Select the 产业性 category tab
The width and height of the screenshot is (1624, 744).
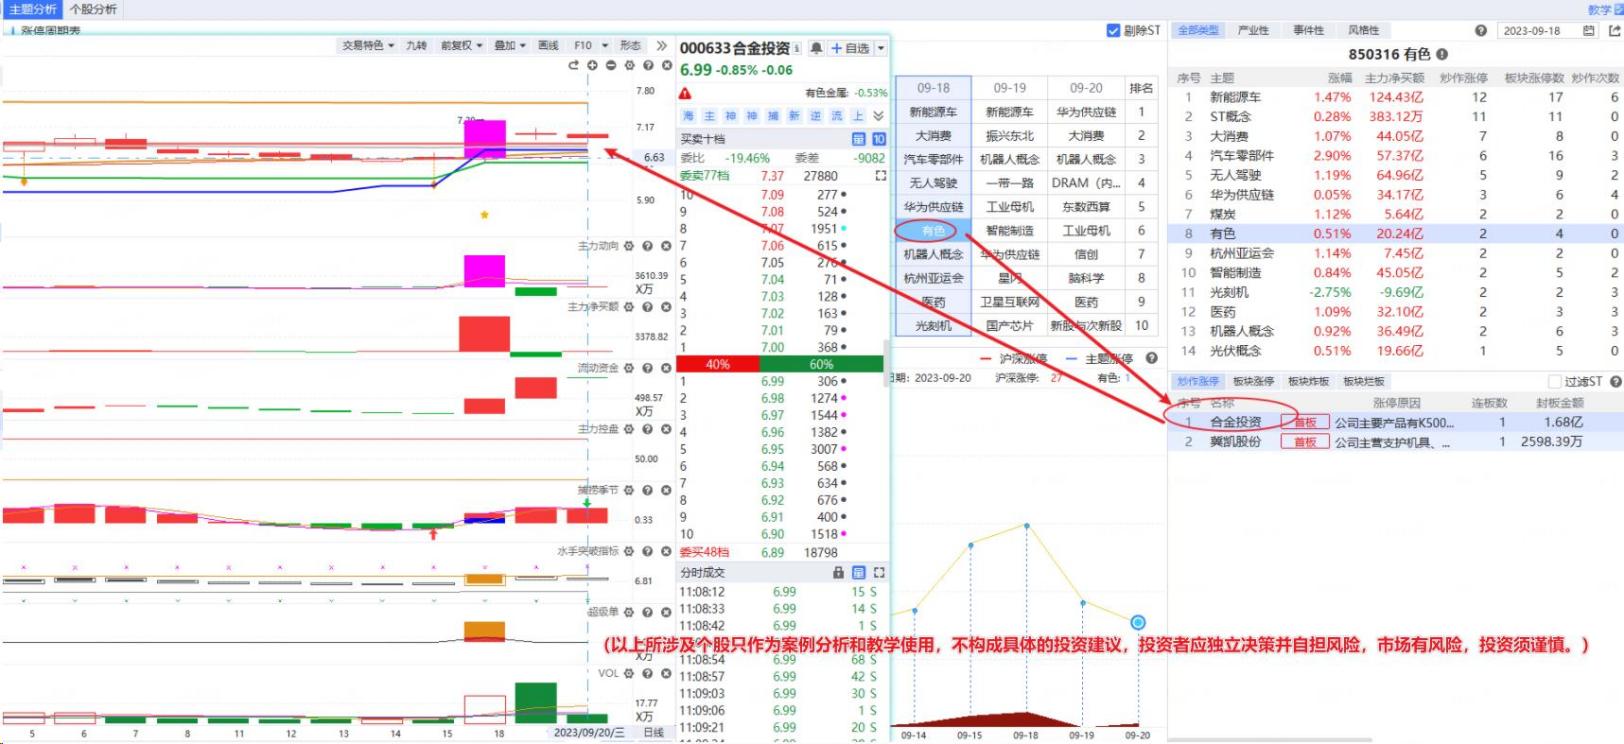[x=1253, y=31]
